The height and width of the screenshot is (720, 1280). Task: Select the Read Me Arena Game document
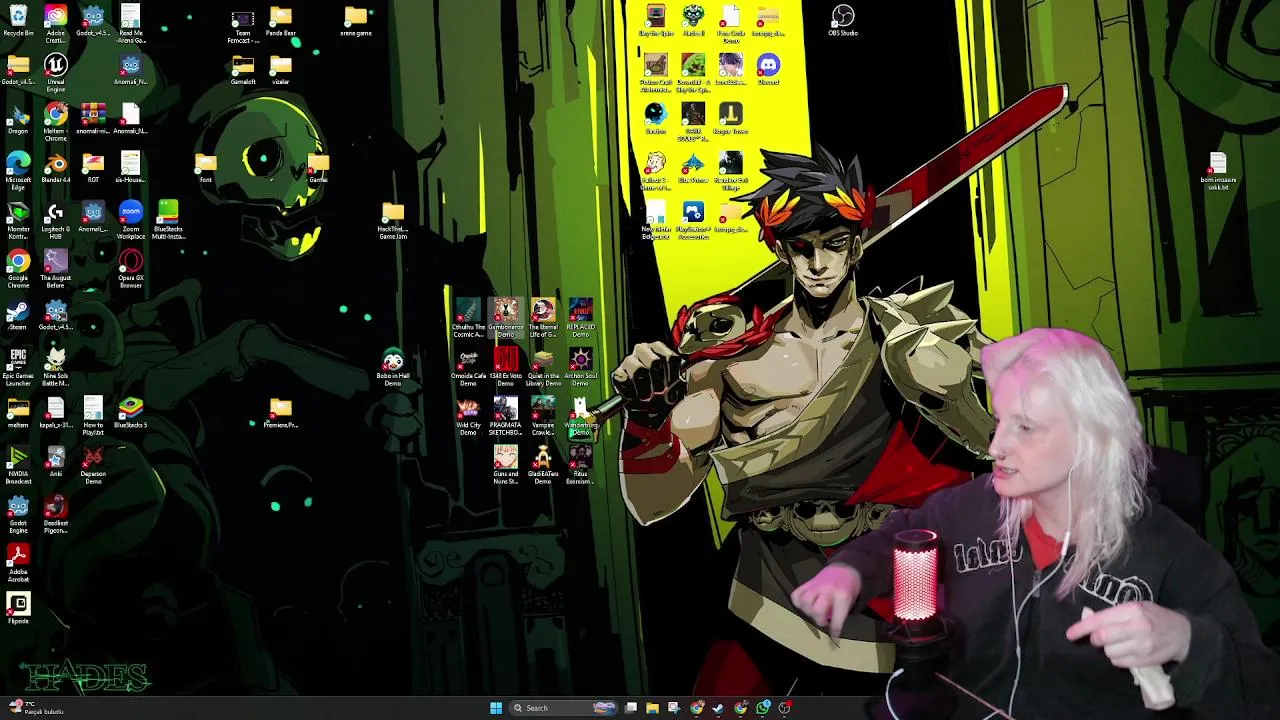click(x=131, y=25)
